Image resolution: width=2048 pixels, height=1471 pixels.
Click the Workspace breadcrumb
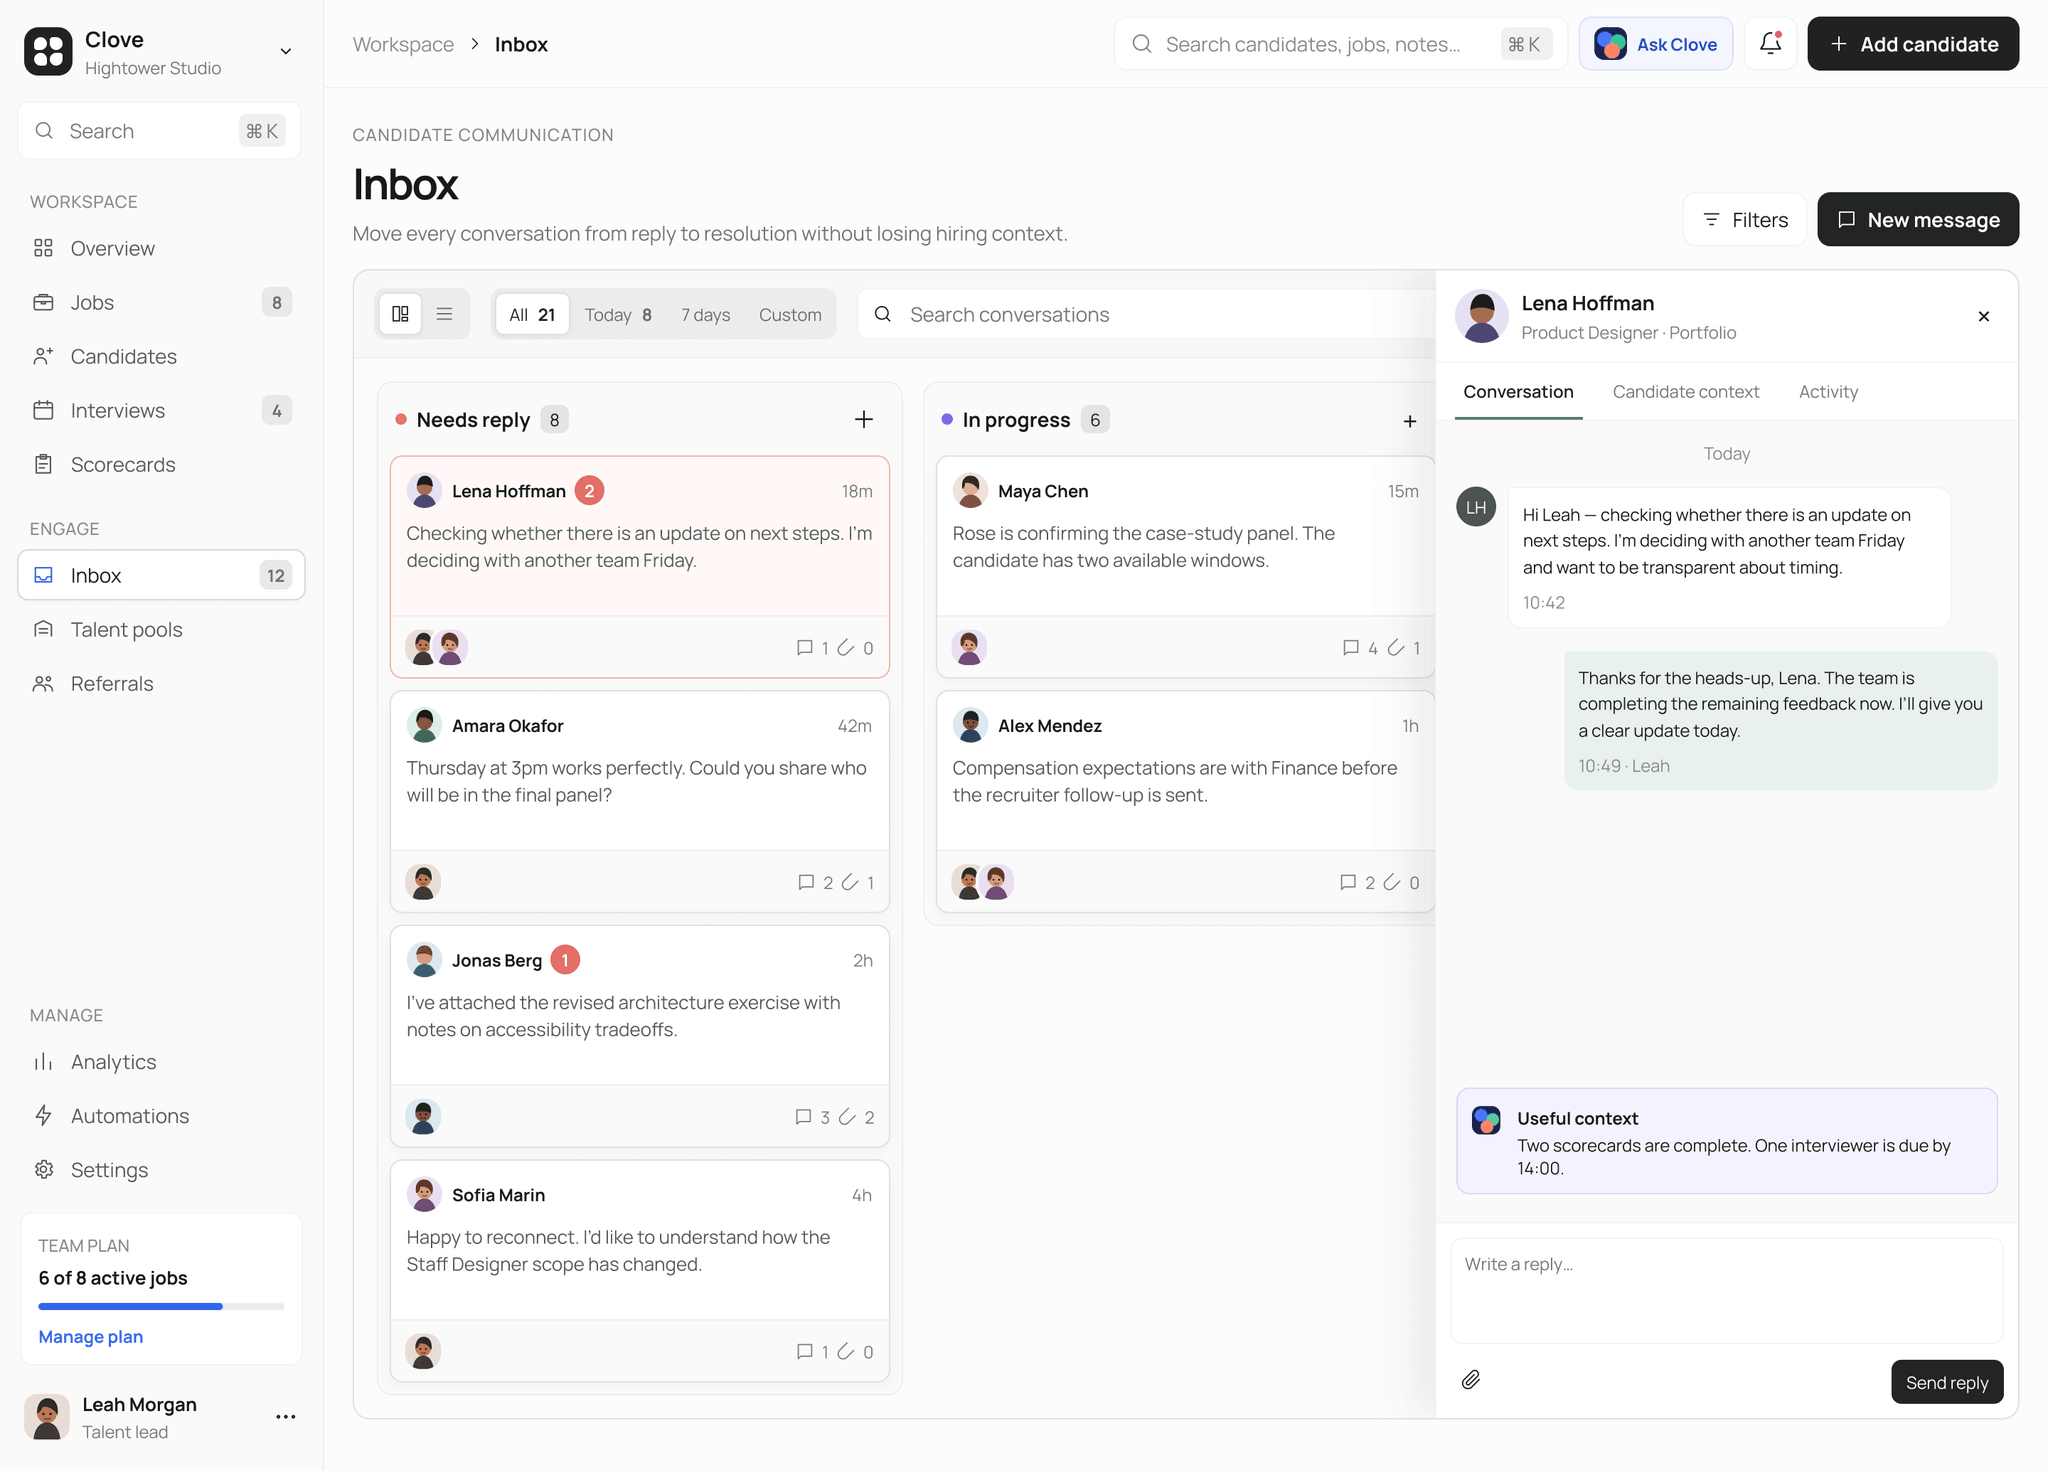pos(403,44)
